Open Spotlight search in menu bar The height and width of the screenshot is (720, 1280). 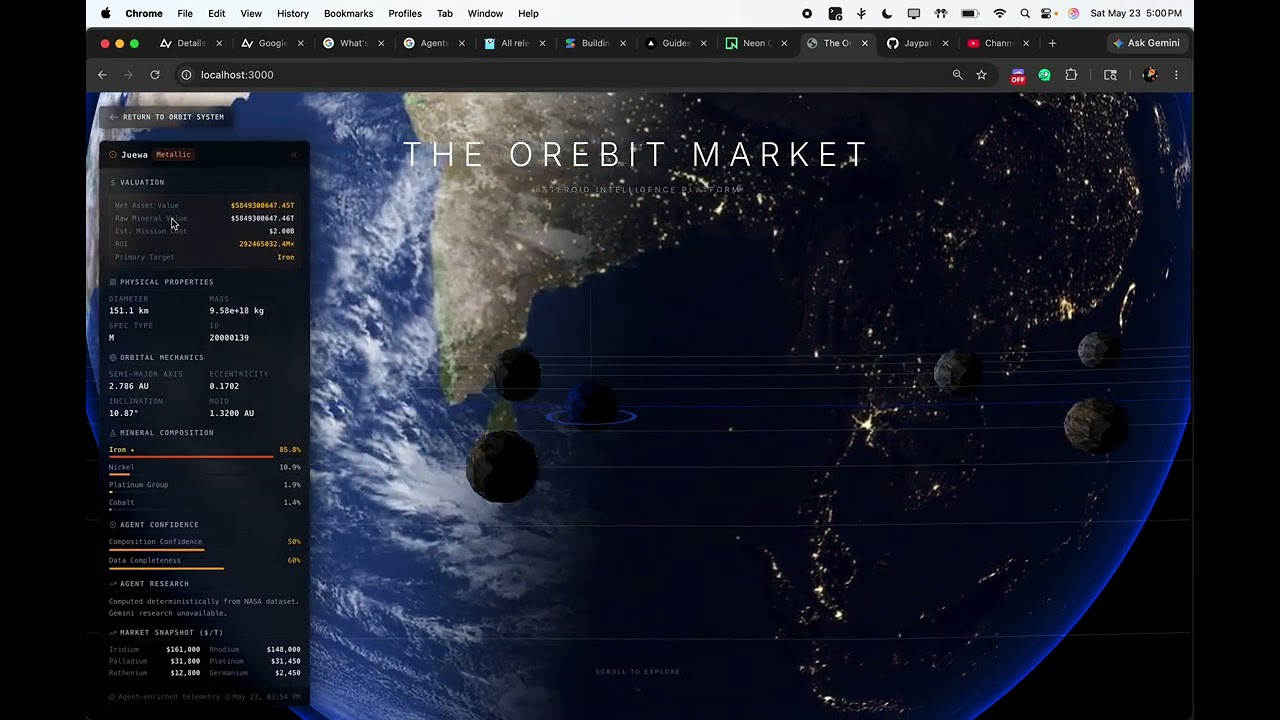tap(1025, 13)
